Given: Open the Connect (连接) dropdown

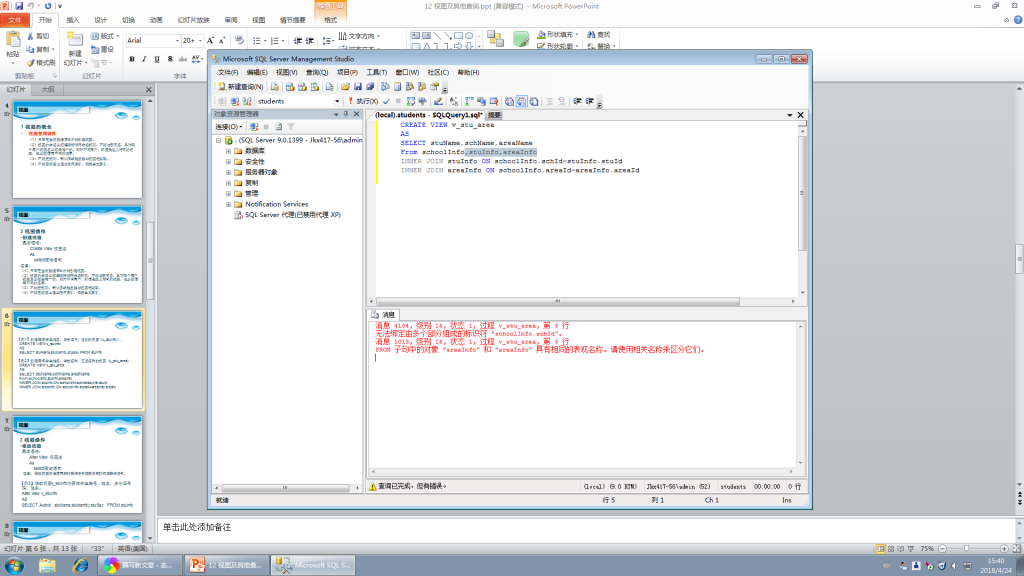Looking at the screenshot, I should click(229, 127).
